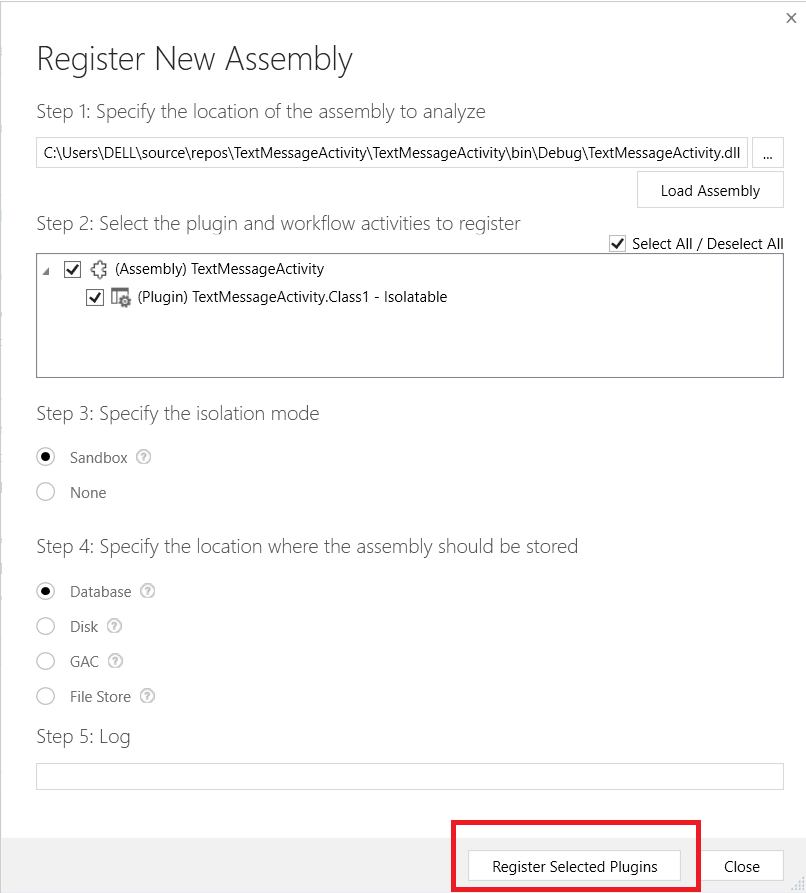The width and height of the screenshot is (806, 893).
Task: Toggle the Select All / Deselect All checkbox
Action: [x=618, y=244]
